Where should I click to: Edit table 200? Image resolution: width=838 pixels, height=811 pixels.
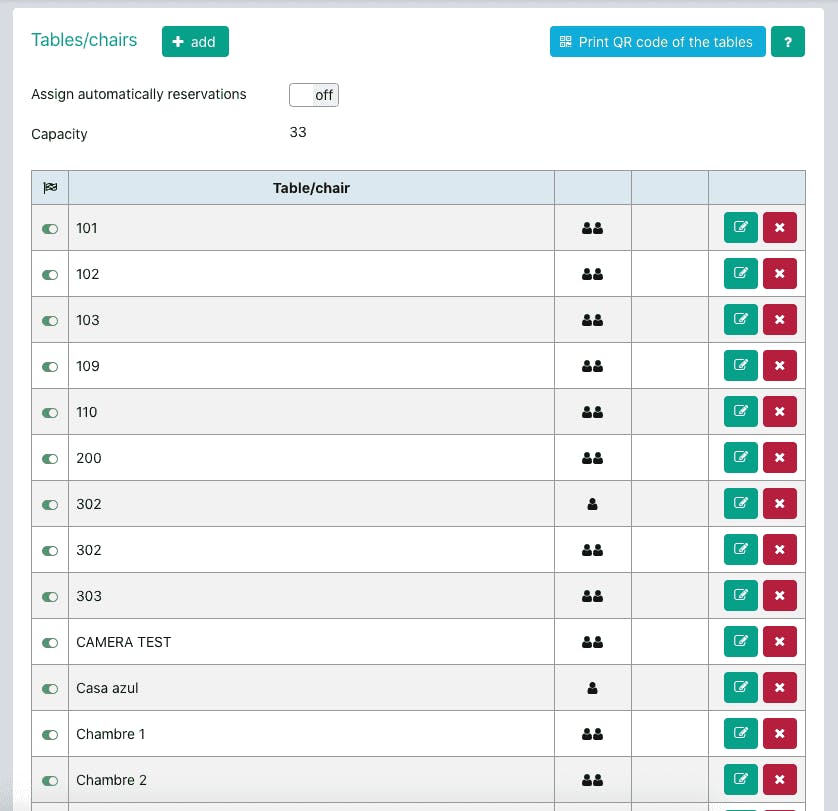tap(741, 457)
